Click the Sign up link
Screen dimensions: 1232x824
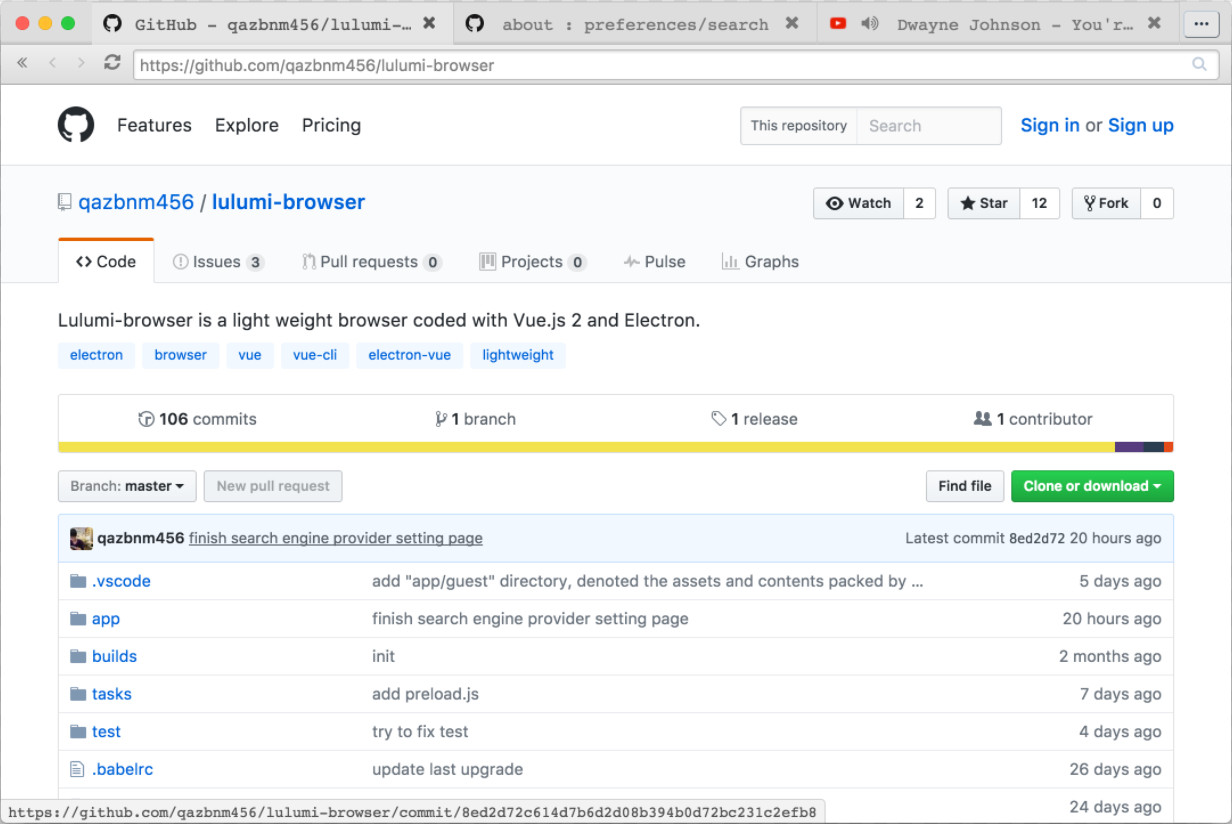click(1141, 125)
